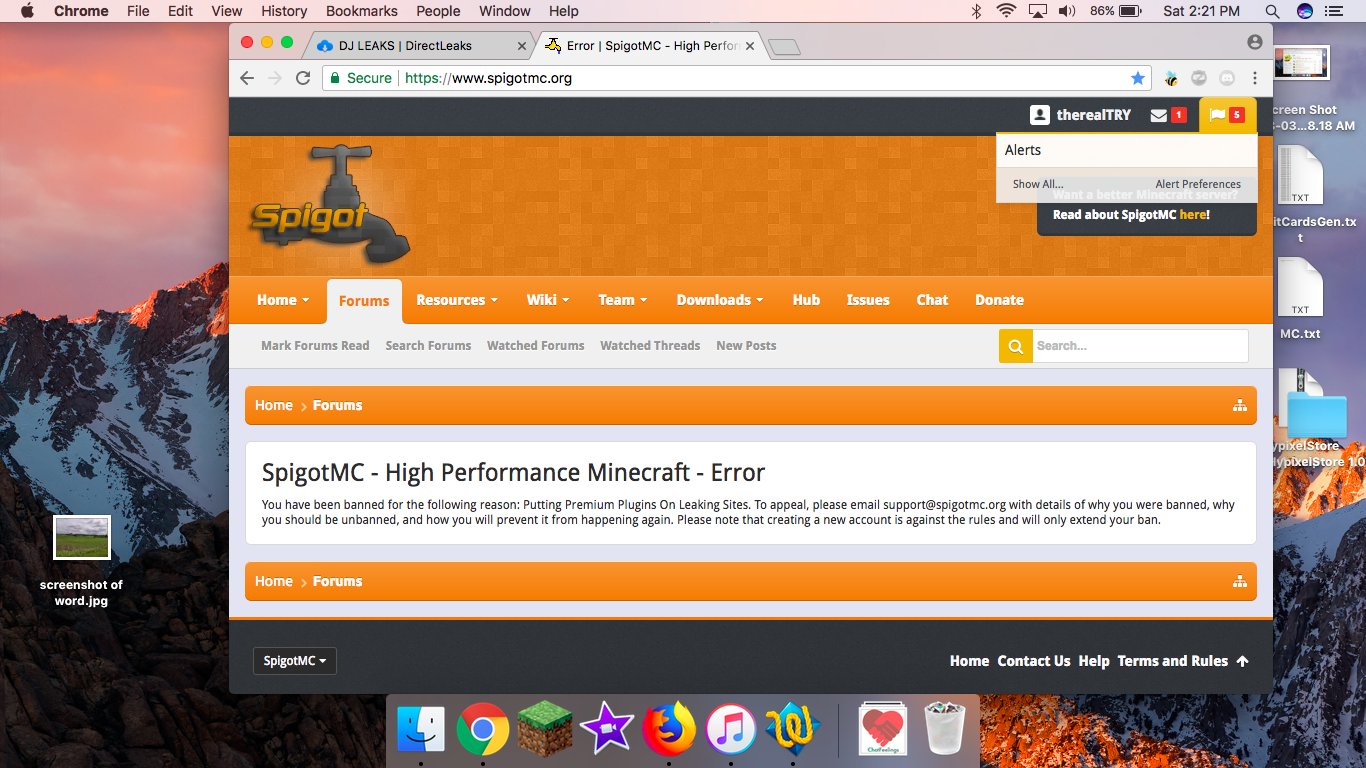Click the Chrome profile avatar icon

(1255, 42)
